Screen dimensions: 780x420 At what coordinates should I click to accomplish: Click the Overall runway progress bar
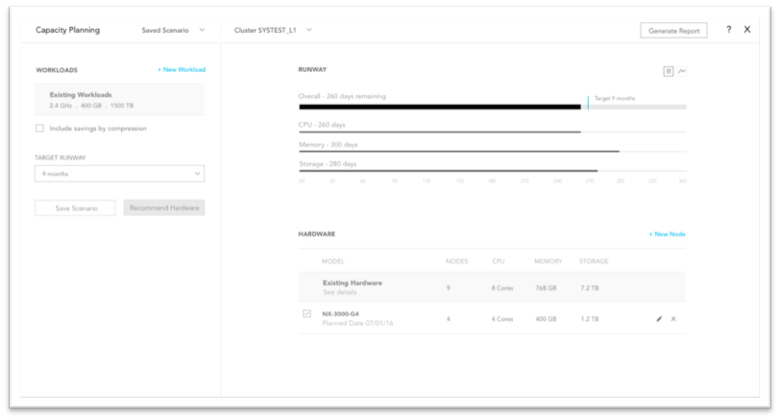coord(440,106)
